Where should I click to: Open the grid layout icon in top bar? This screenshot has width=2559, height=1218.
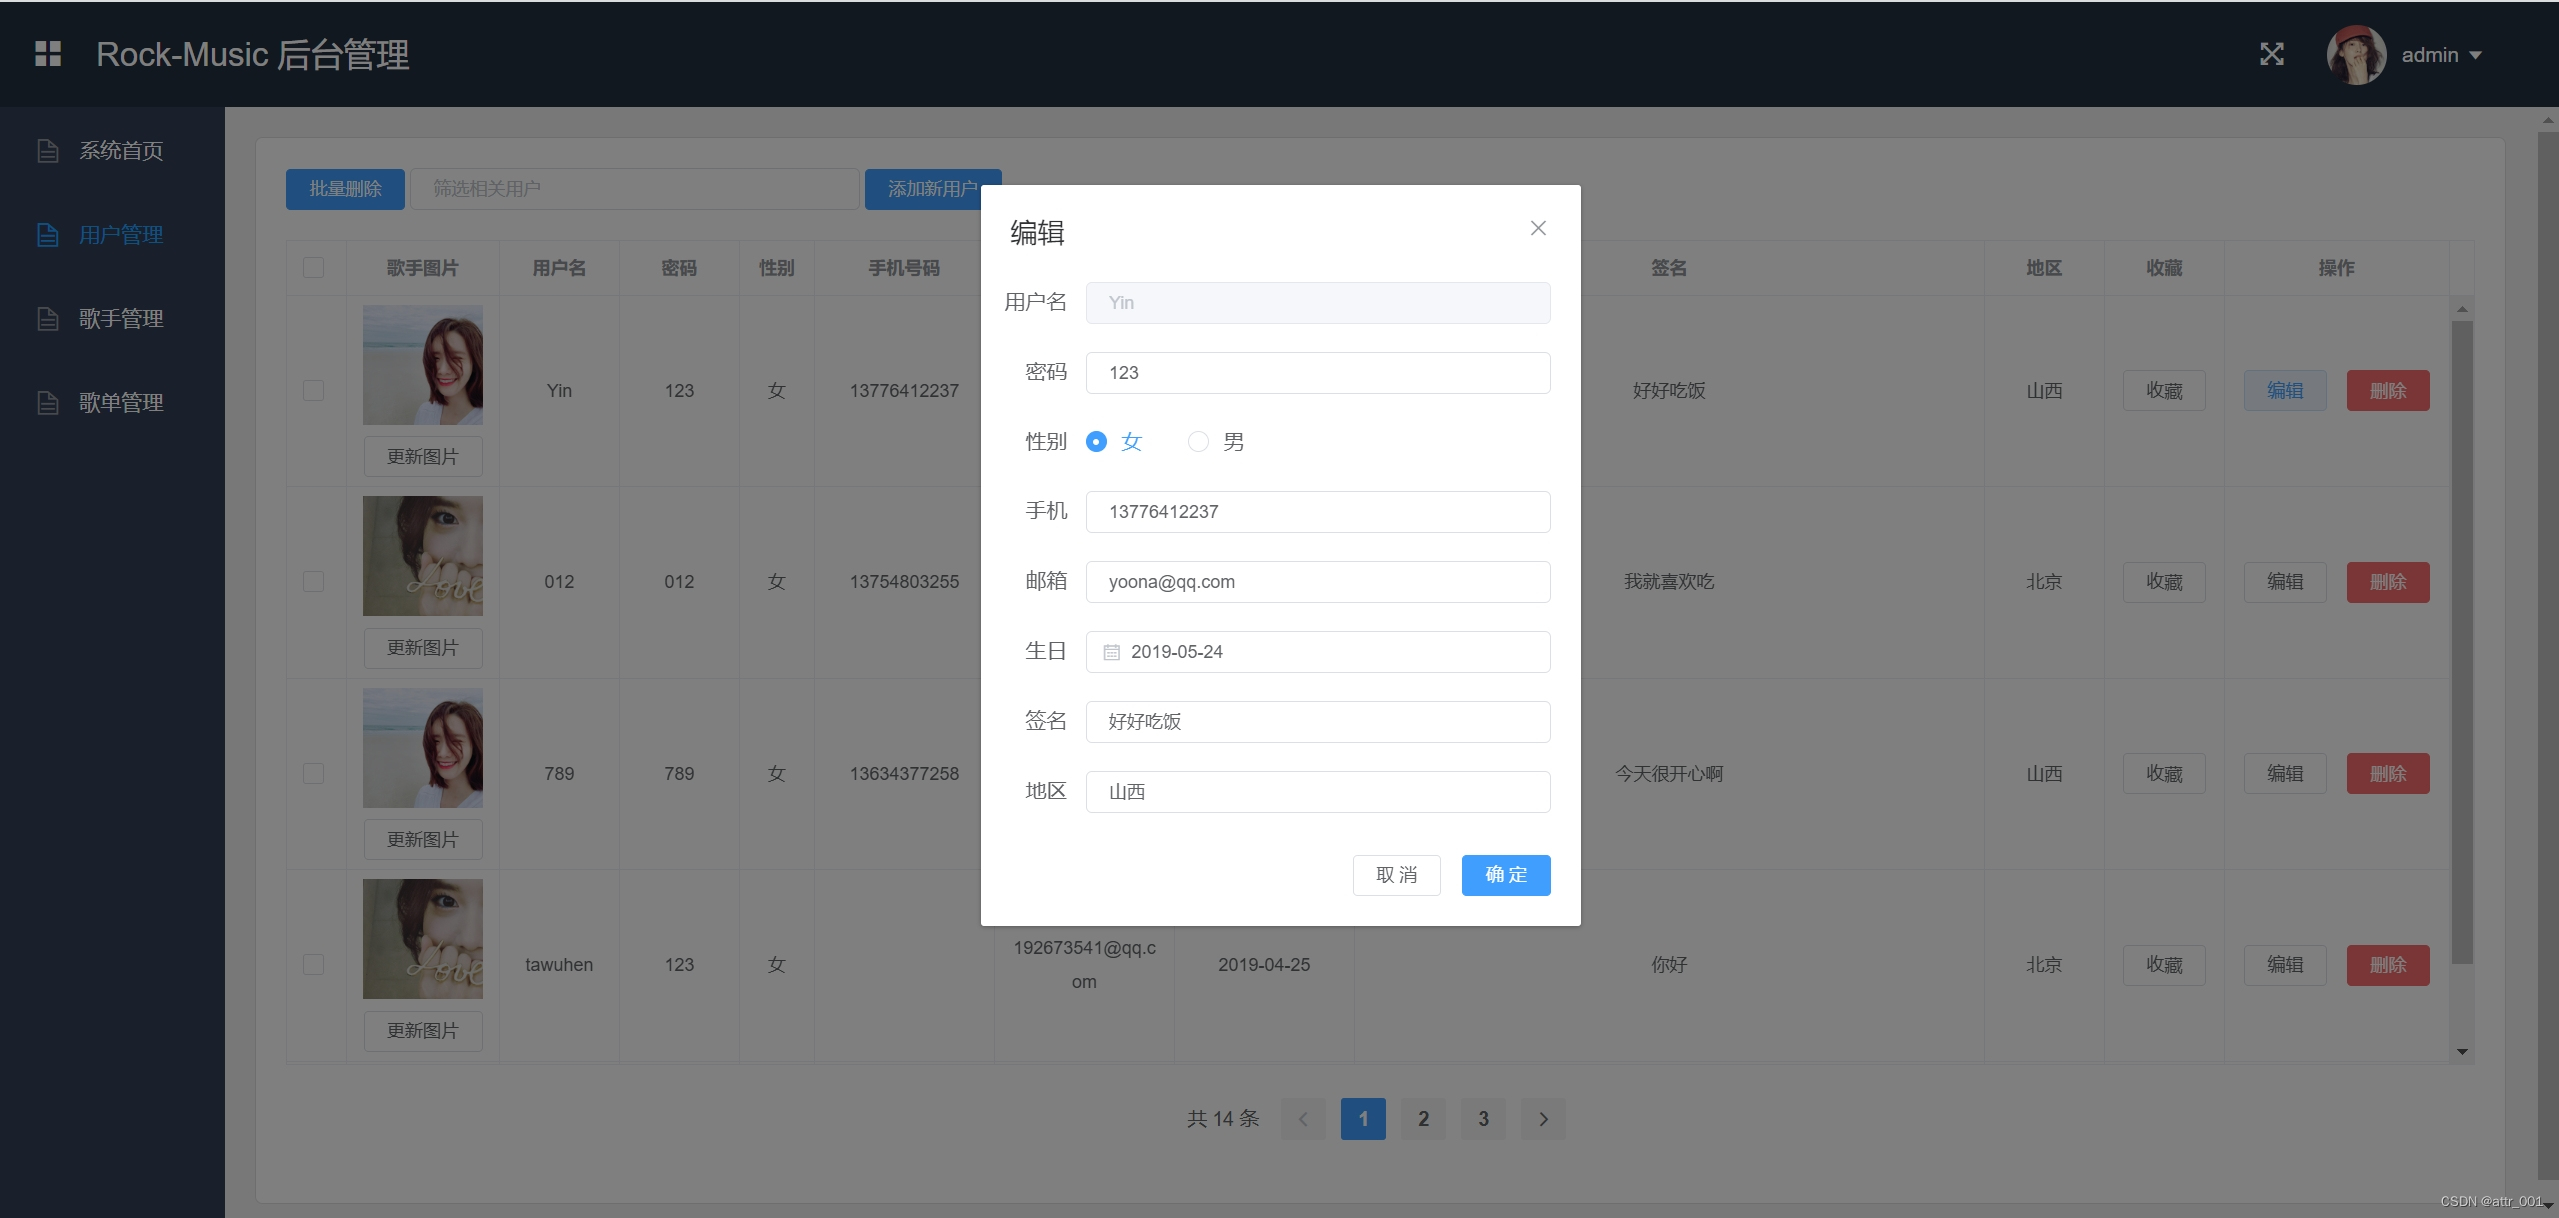[46, 54]
